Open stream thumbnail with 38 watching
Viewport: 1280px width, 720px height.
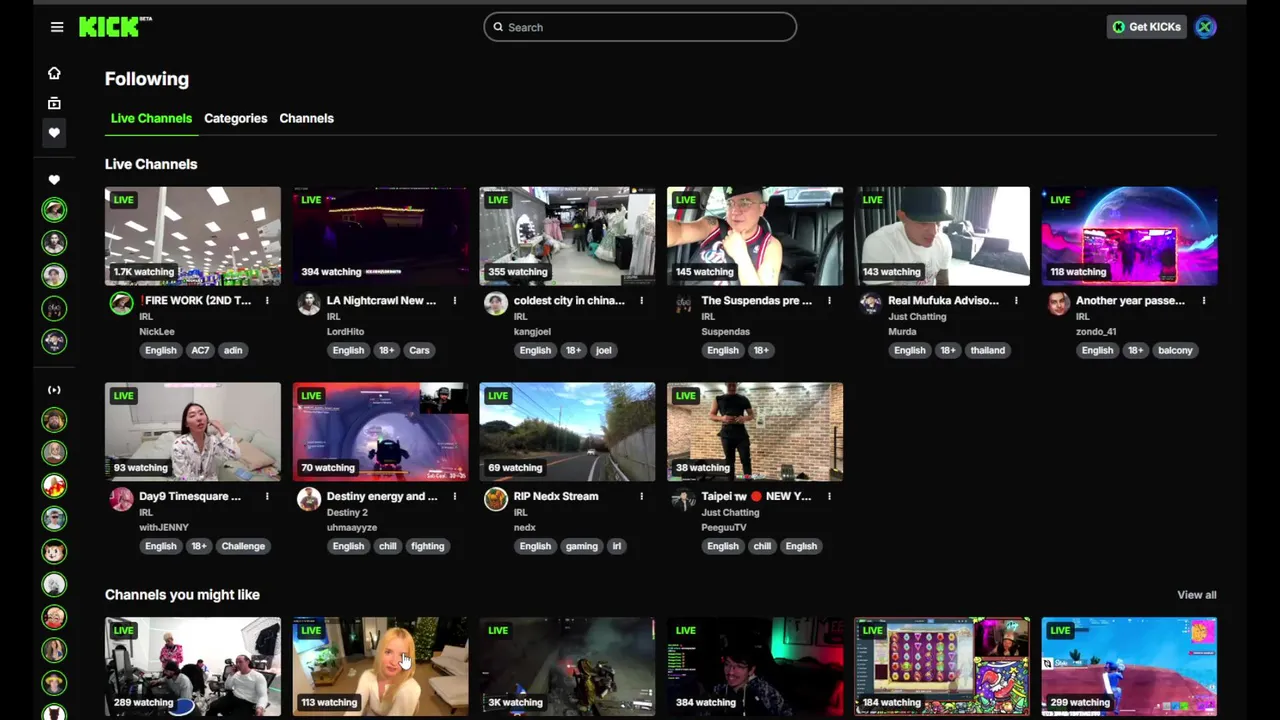coord(755,432)
